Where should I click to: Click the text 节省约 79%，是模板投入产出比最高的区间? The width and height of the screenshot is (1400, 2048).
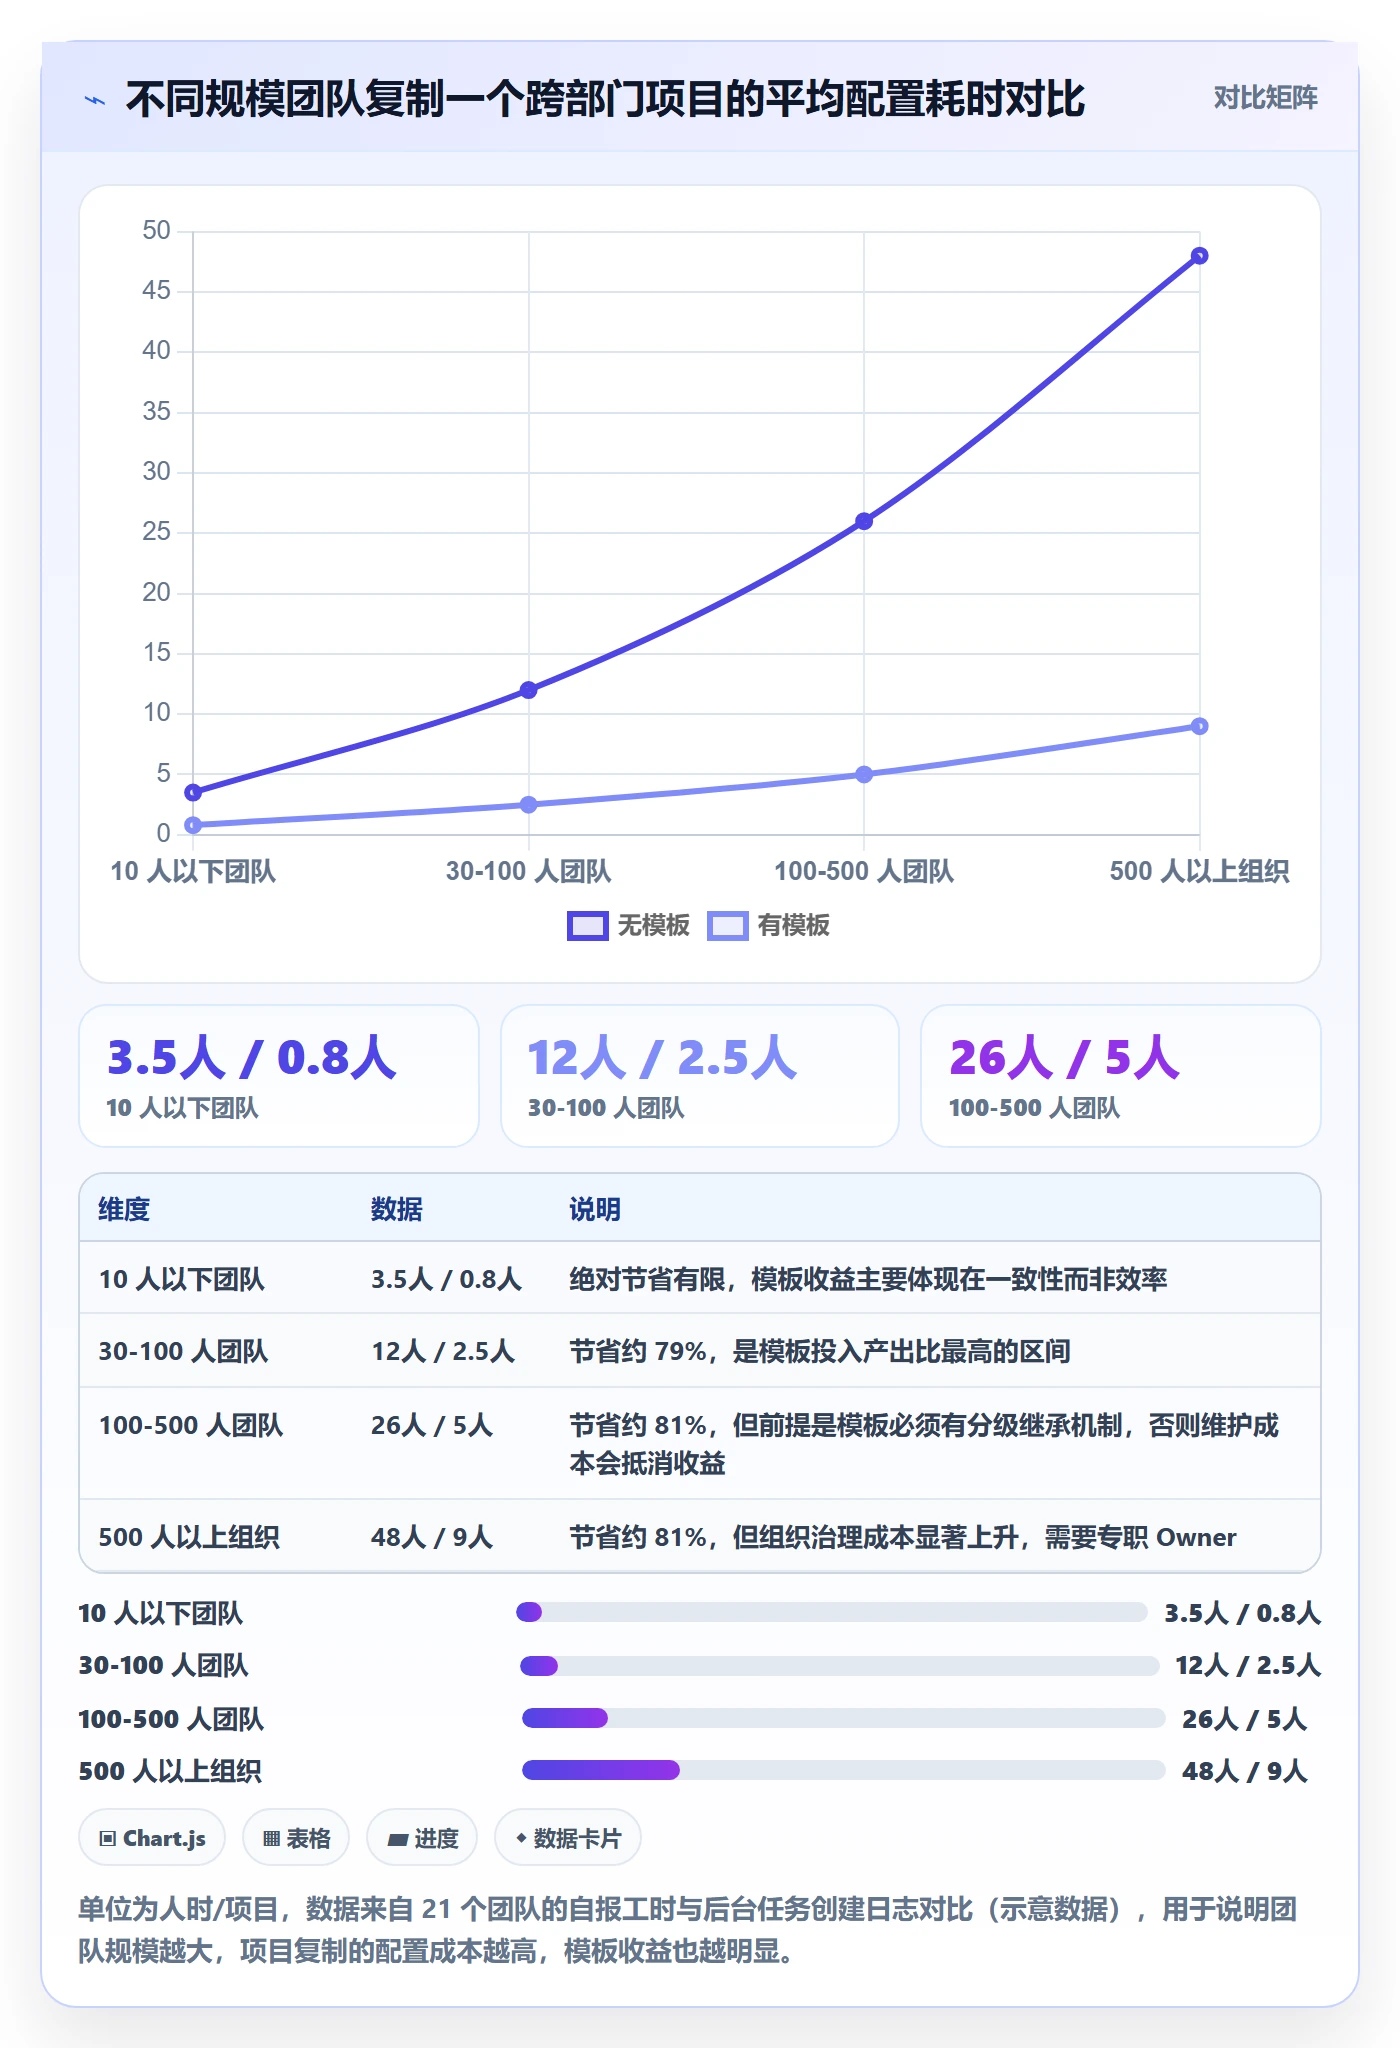[820, 1351]
